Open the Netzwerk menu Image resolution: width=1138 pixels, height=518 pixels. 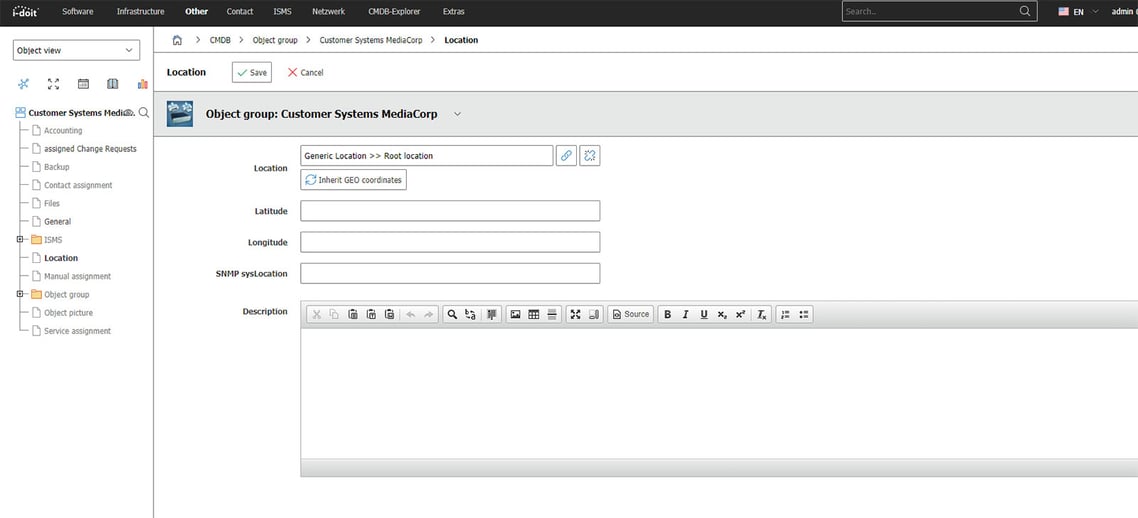click(328, 12)
